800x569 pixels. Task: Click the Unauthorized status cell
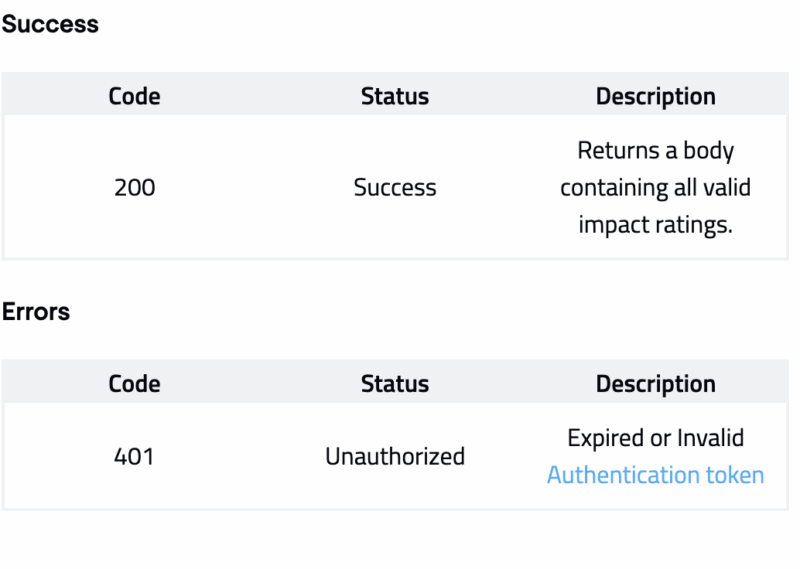click(395, 456)
